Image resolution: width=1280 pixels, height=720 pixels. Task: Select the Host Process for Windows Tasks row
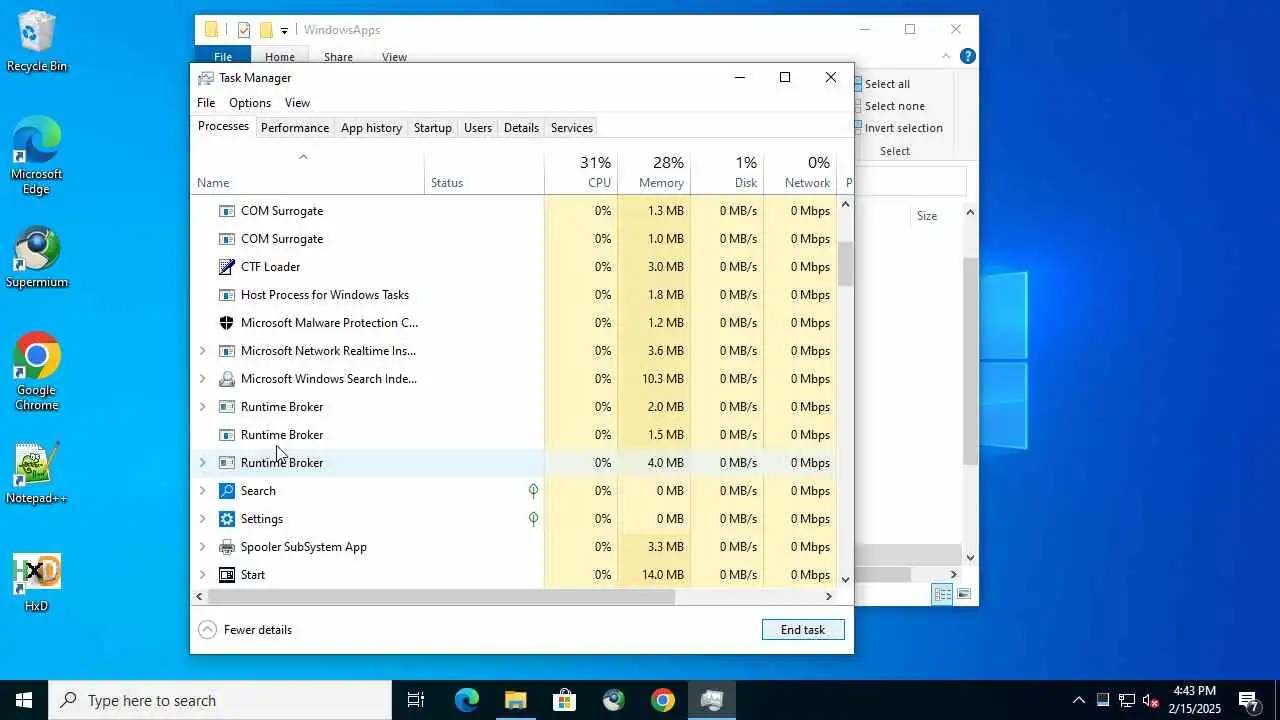514,295
